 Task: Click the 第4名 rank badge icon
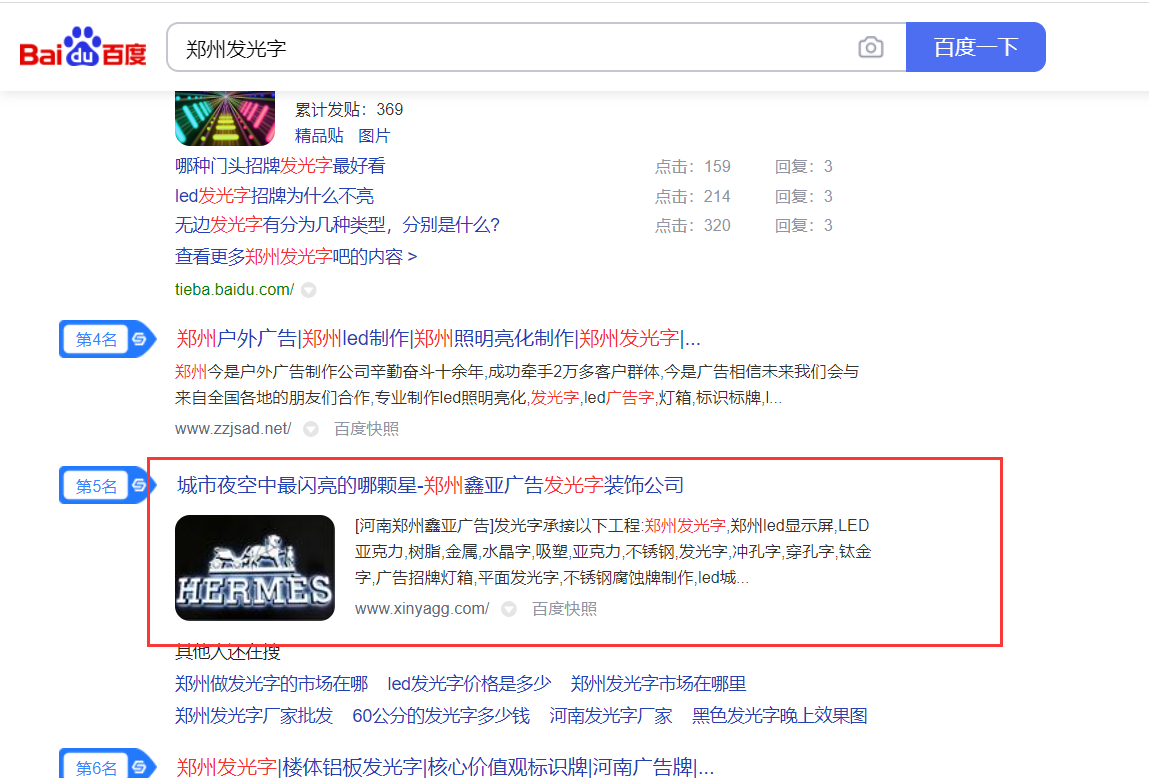pos(107,339)
